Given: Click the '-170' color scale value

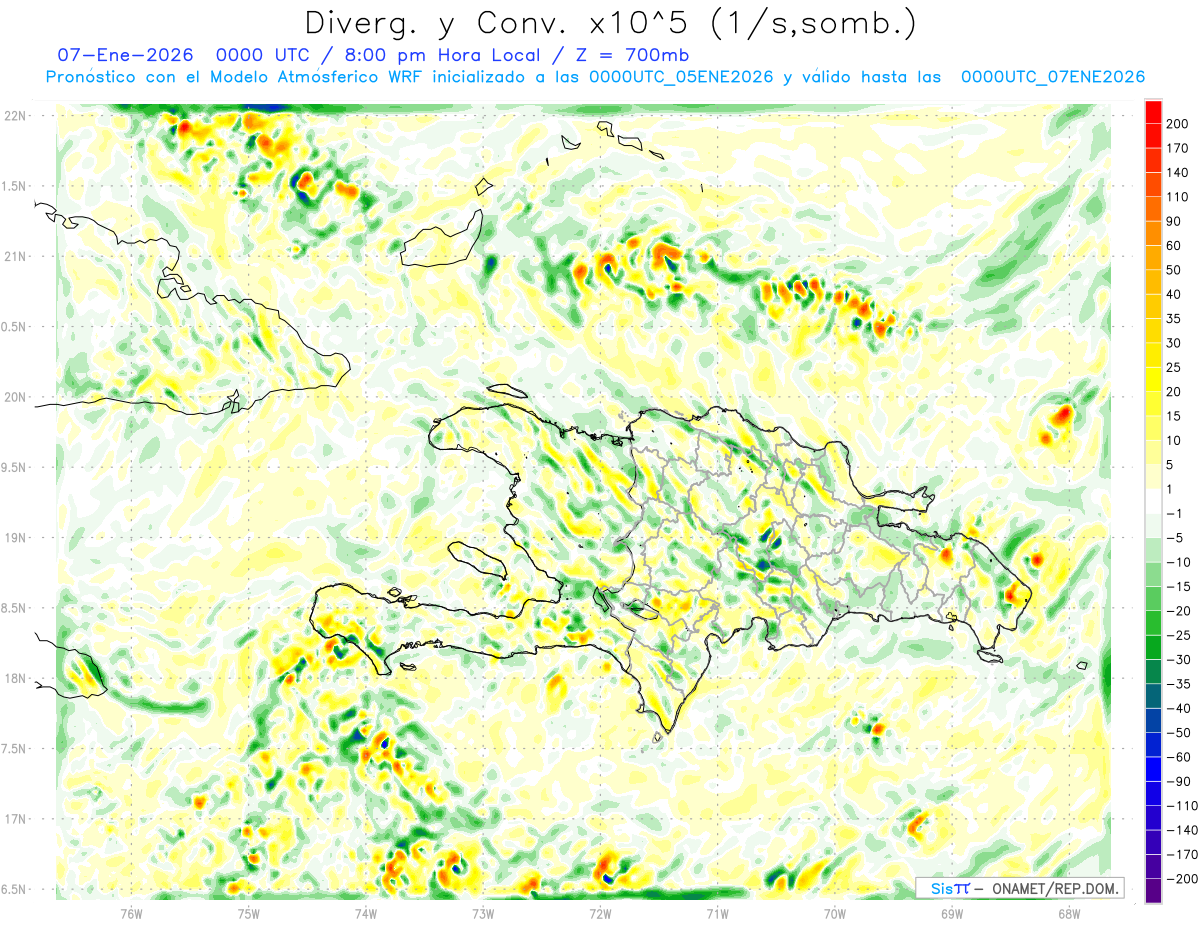Looking at the screenshot, I should tap(1182, 855).
